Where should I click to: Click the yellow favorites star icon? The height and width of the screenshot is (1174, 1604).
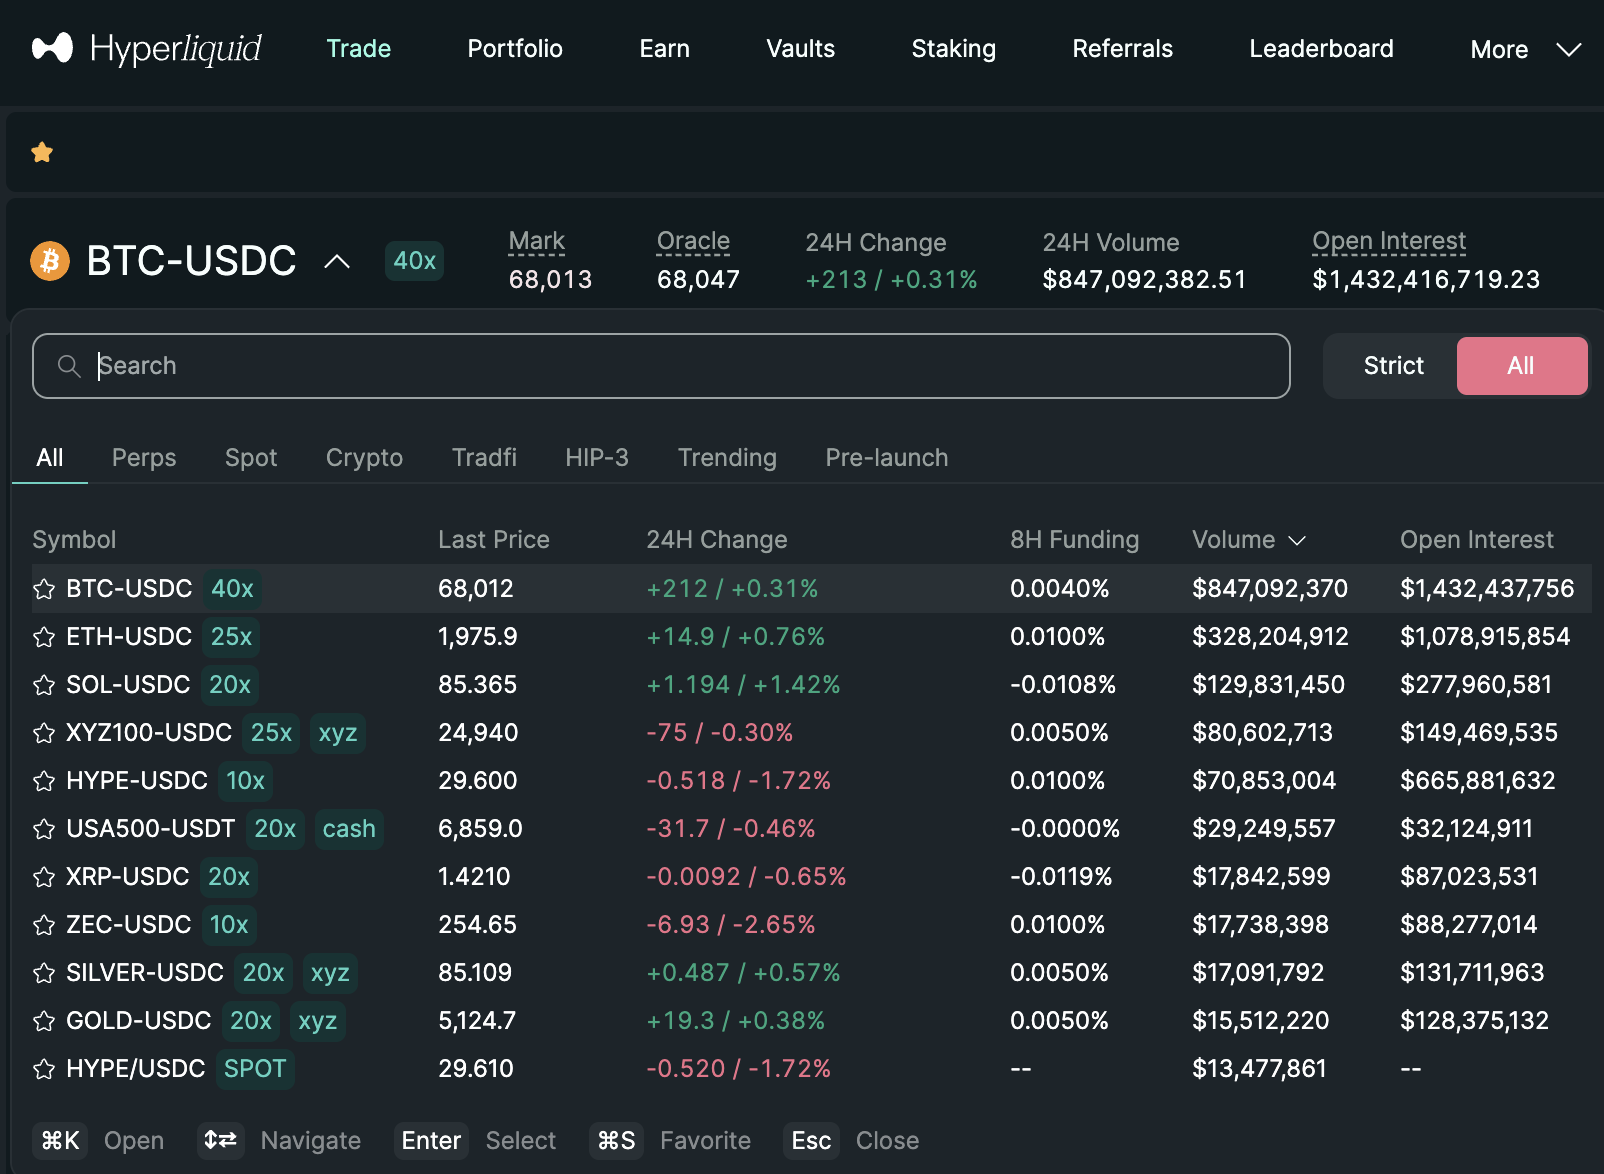42,153
